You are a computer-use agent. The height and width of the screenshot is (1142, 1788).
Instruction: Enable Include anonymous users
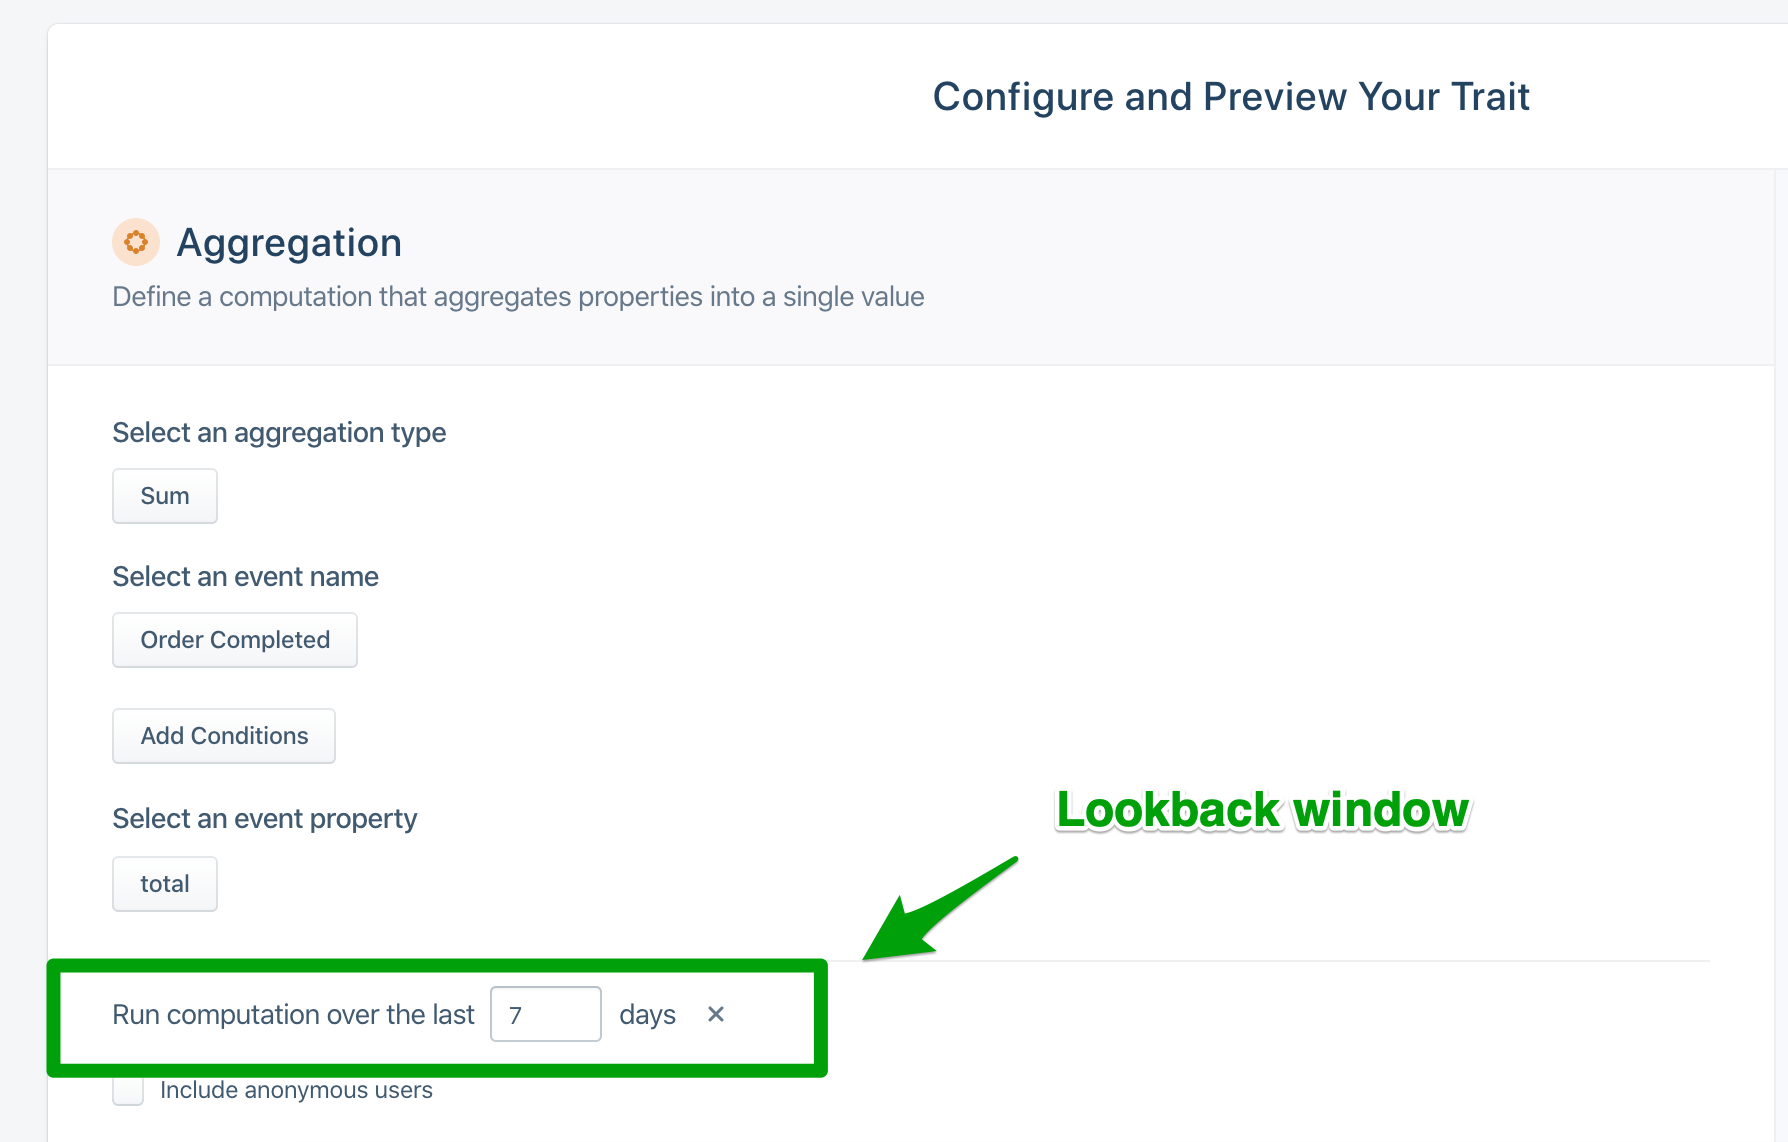tap(128, 1090)
